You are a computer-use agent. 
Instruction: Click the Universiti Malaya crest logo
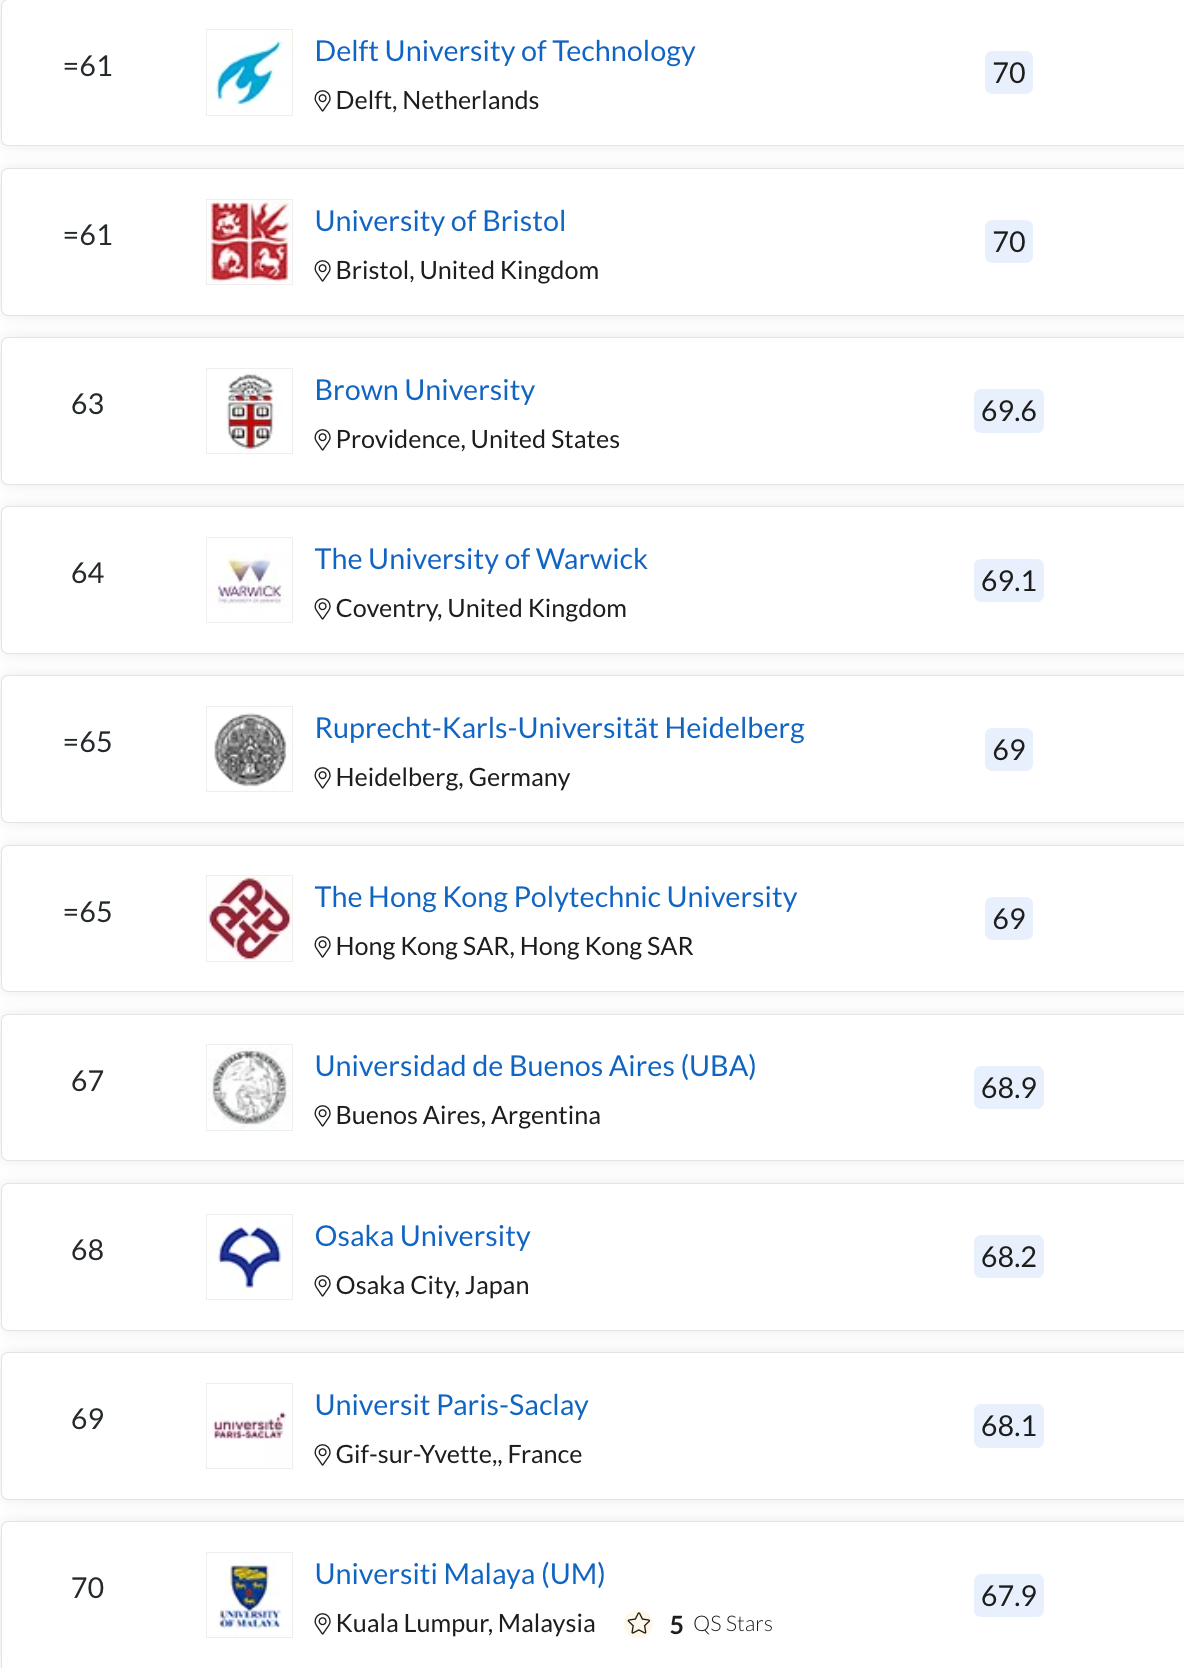tap(249, 1595)
